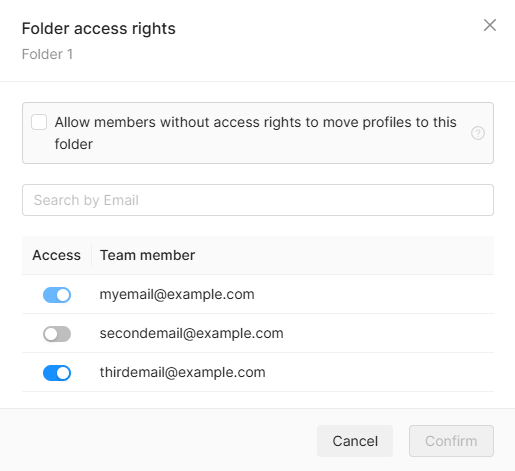Image resolution: width=515 pixels, height=471 pixels.
Task: Toggle access for myemail@example.com
Action: coord(57,295)
